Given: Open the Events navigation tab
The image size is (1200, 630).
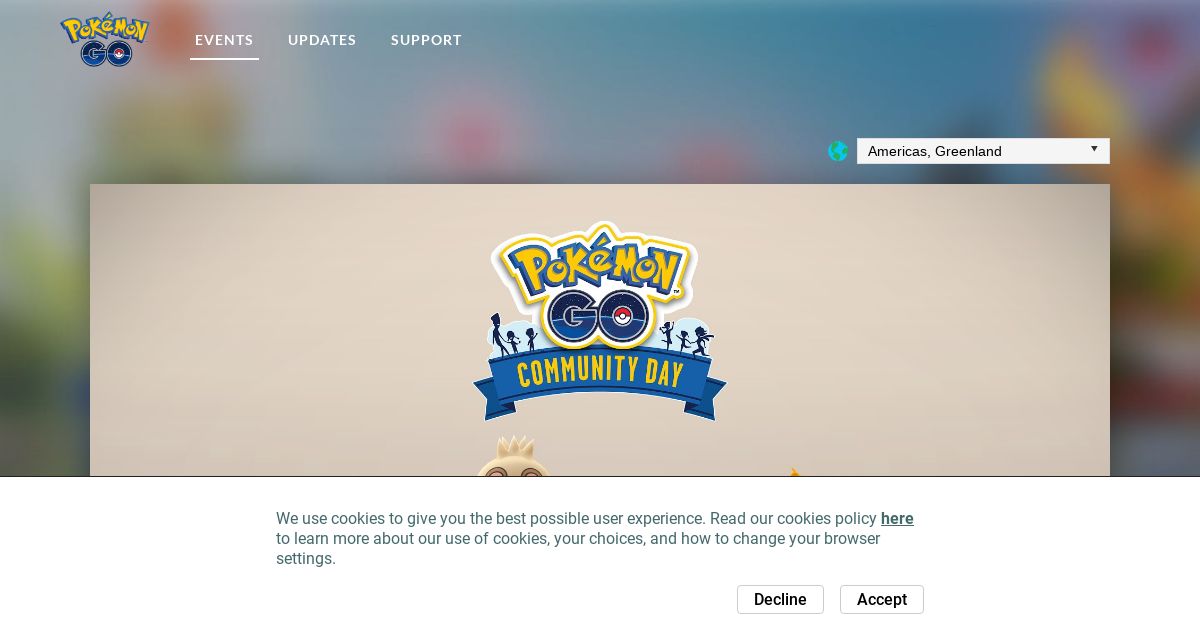Looking at the screenshot, I should (x=224, y=40).
